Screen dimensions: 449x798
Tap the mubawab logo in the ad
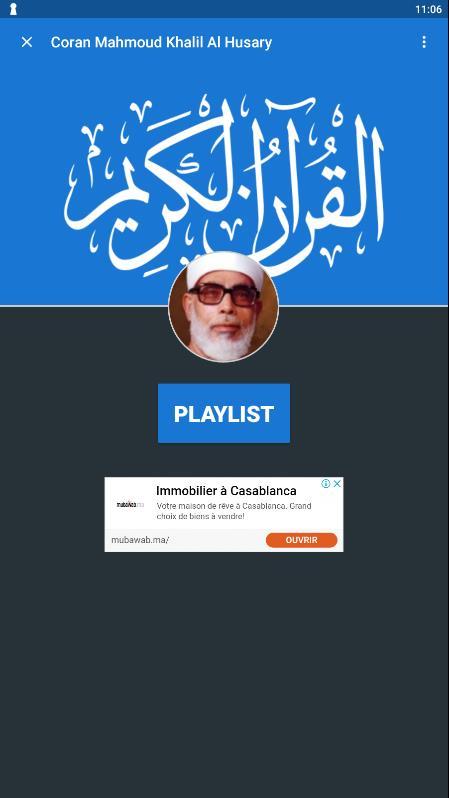[x=130, y=505]
